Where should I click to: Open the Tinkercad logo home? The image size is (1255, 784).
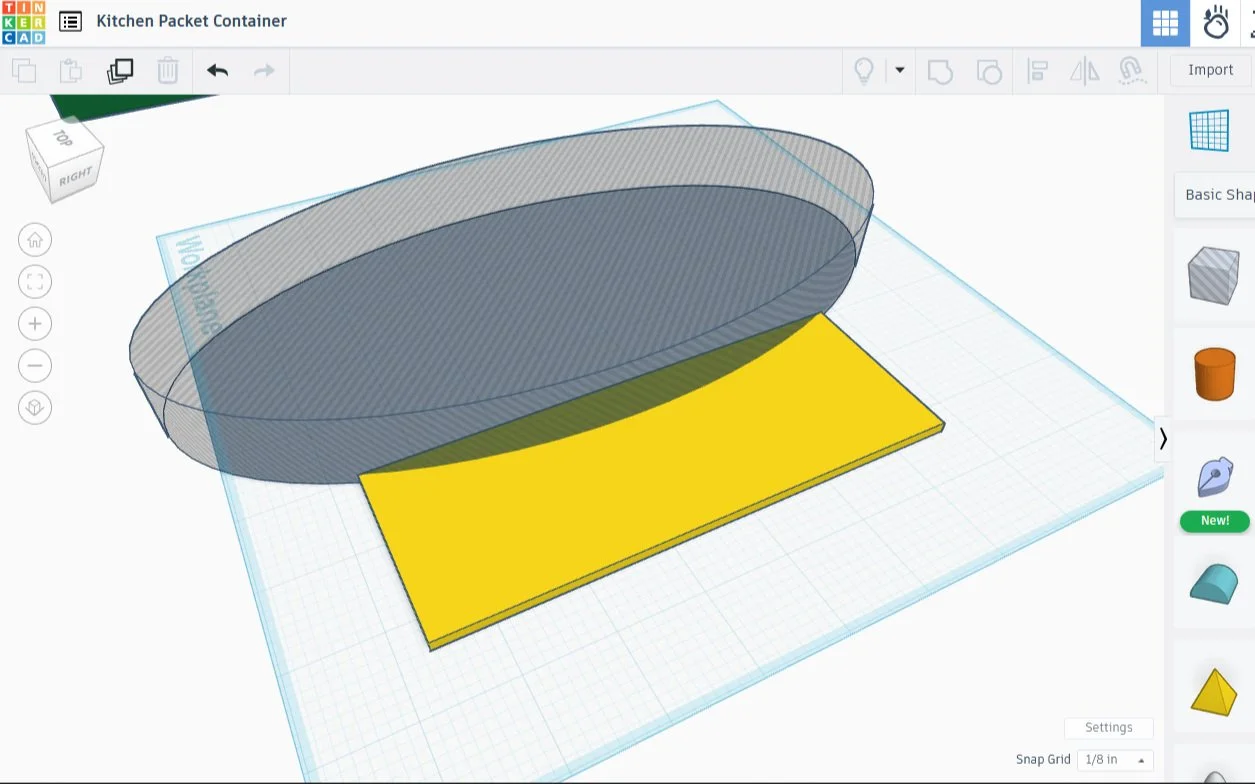23,23
